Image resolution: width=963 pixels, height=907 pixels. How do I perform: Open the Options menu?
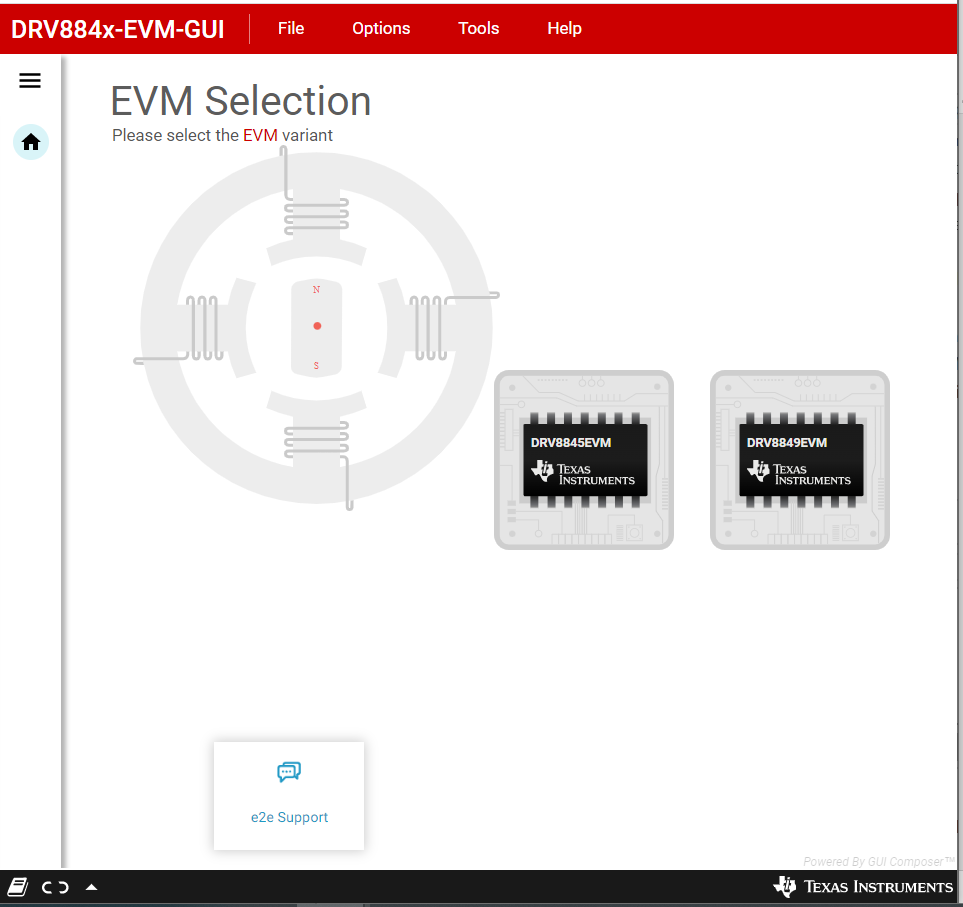click(380, 28)
